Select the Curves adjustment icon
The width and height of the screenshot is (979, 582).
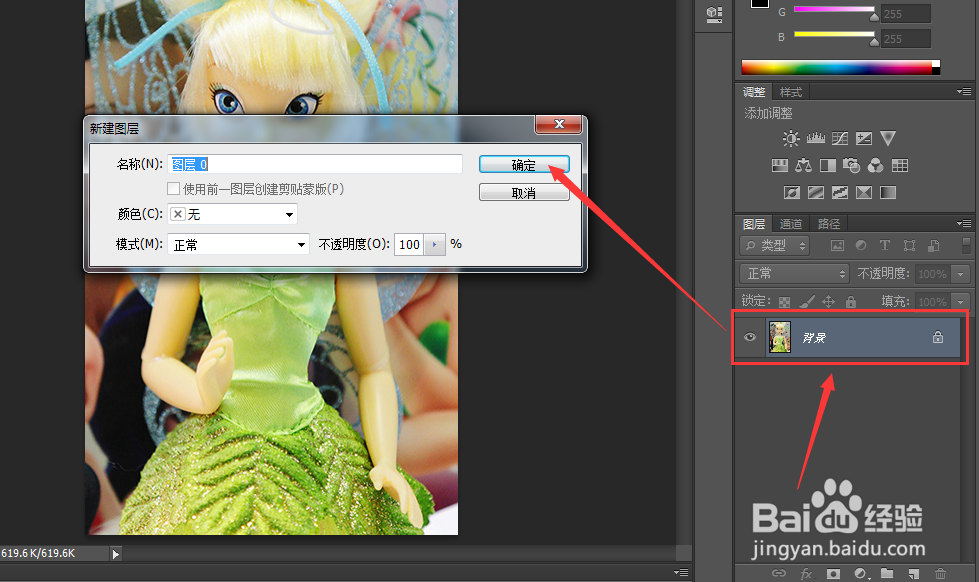[840, 138]
